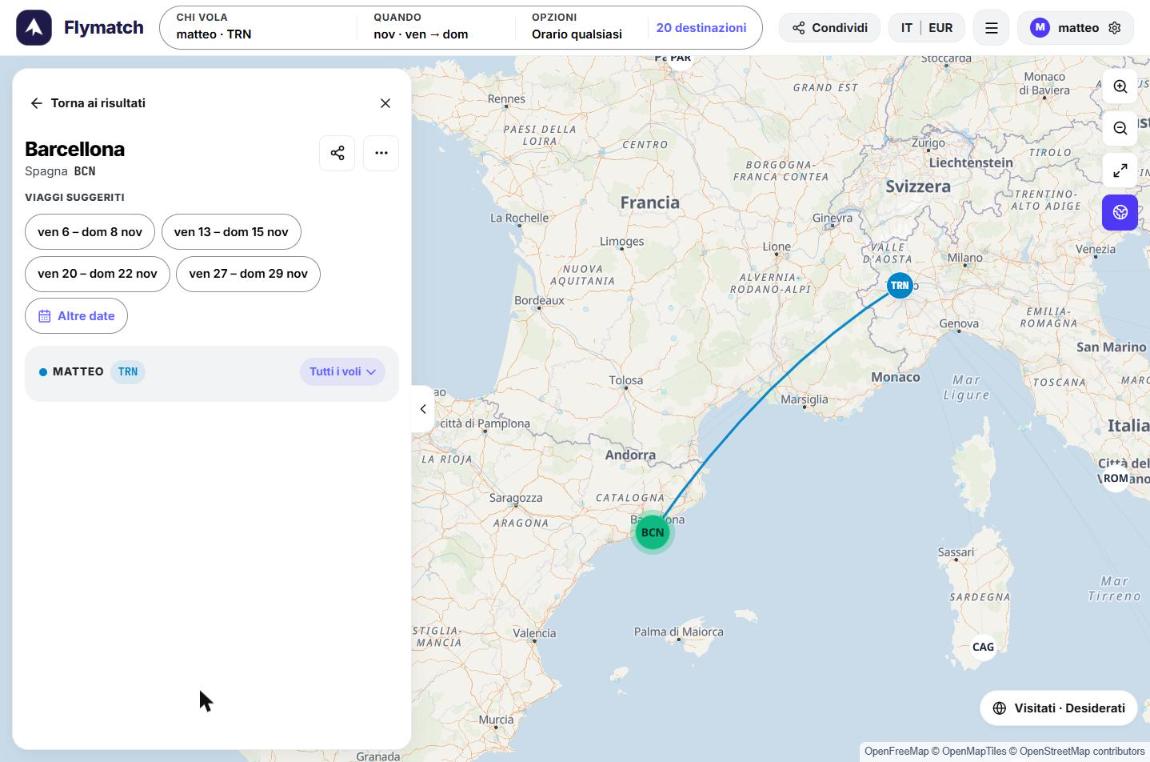Toggle the globe view map button
Viewport: 1150px width, 762px height.
coord(1120,212)
